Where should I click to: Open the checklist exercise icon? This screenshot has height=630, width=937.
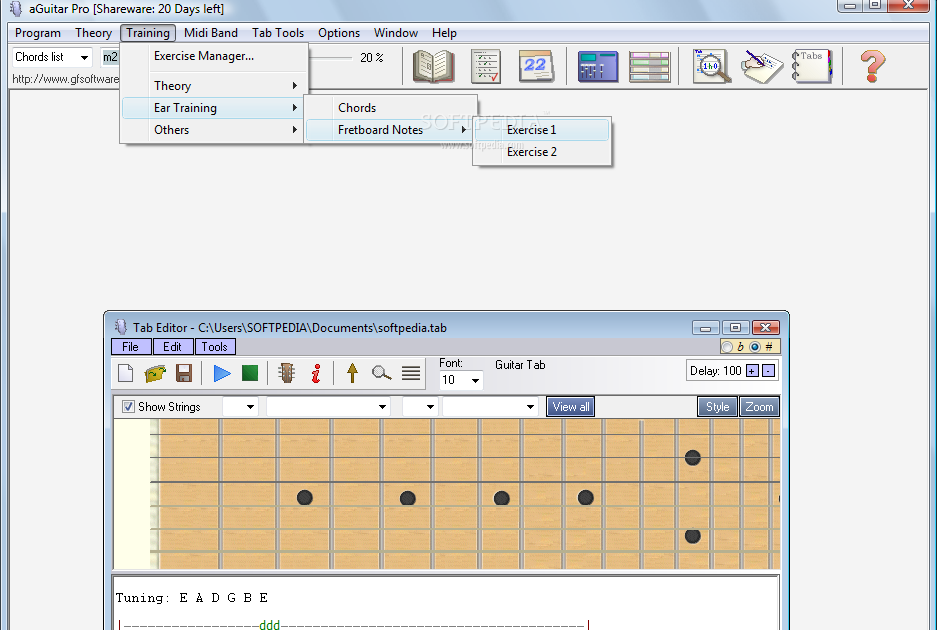pyautogui.click(x=486, y=66)
